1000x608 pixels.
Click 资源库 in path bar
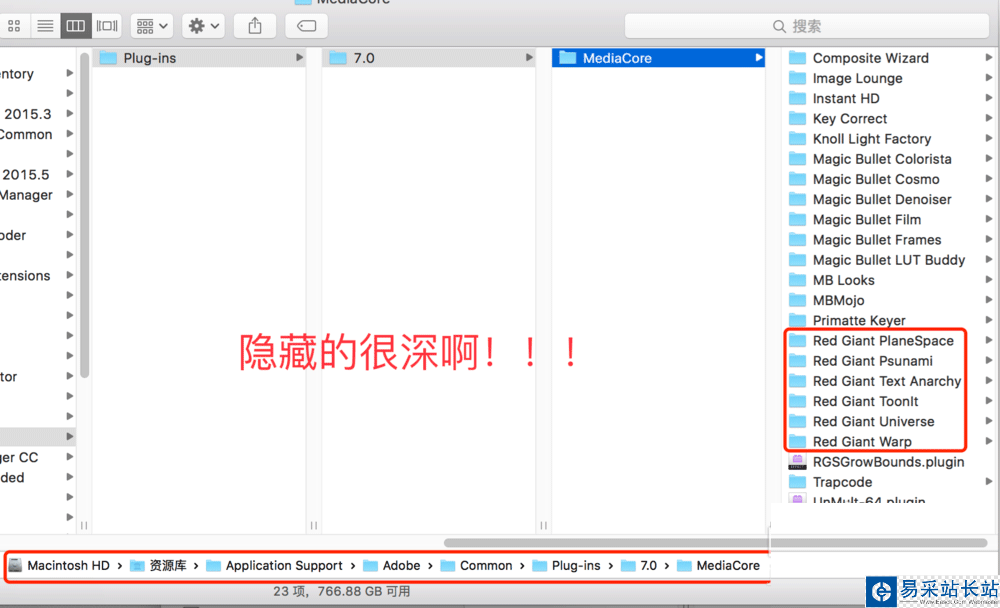[x=158, y=566]
